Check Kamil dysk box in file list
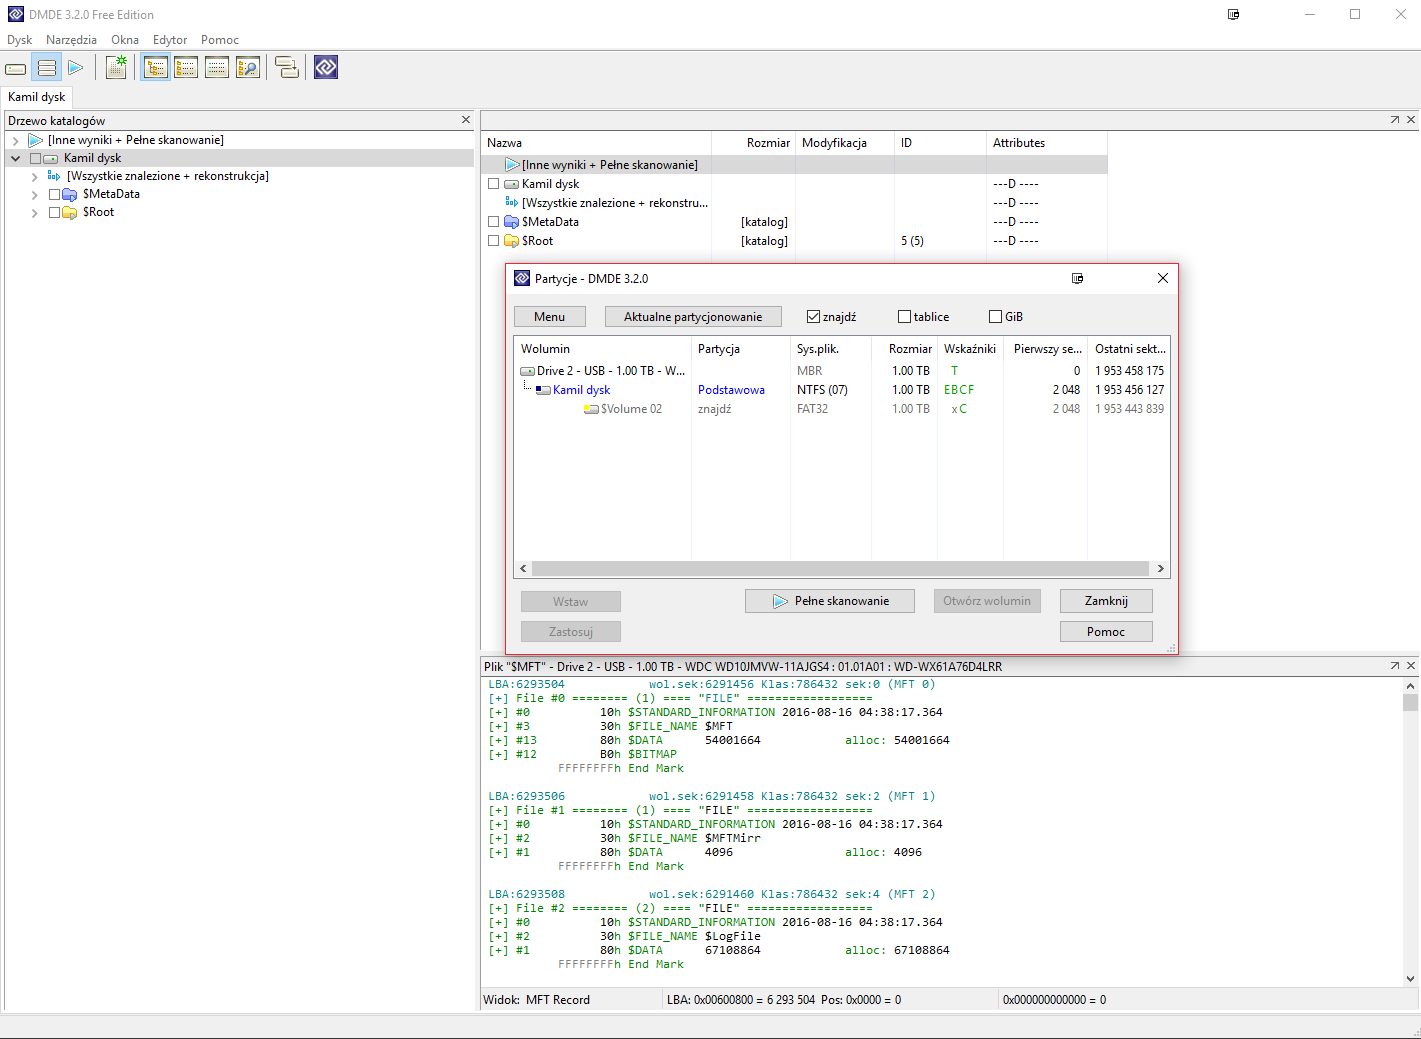Viewport: 1421px width, 1039px height. pyautogui.click(x=493, y=184)
